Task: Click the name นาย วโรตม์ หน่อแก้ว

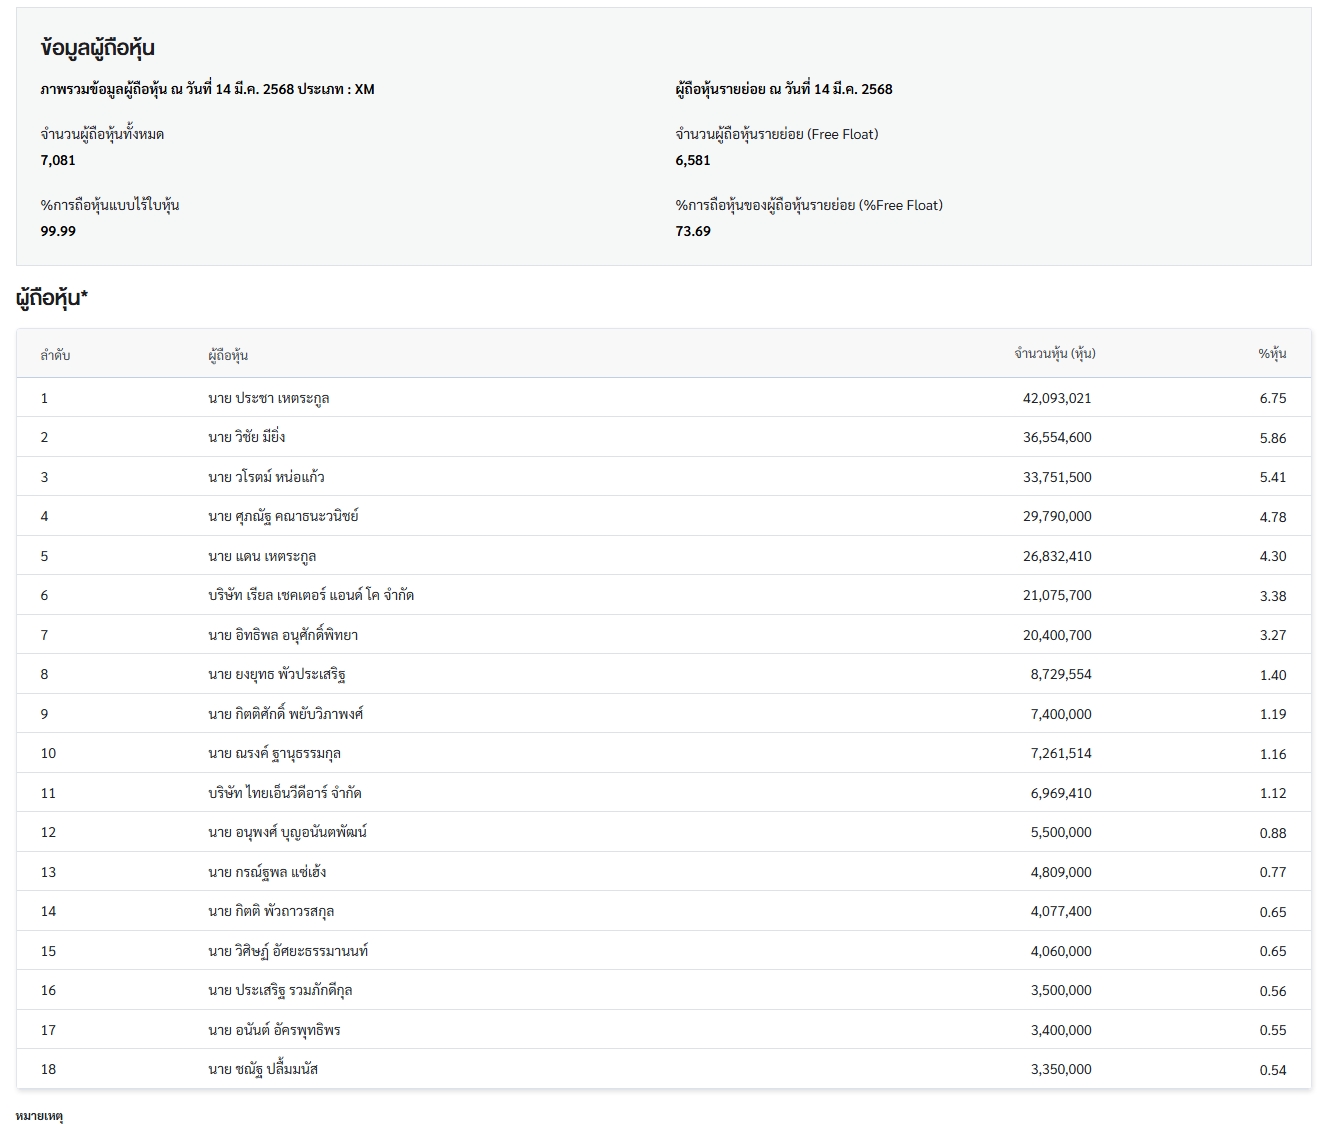Action: coord(266,477)
